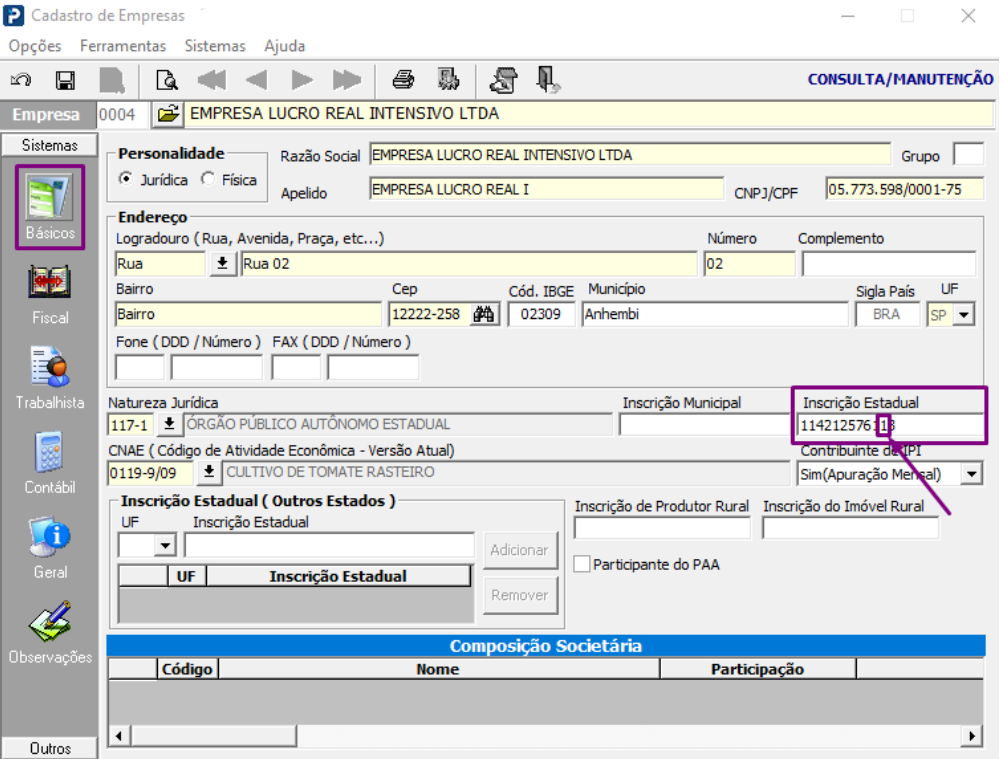The height and width of the screenshot is (759, 1000).
Task: Select the Física radio button
Action: (x=208, y=180)
